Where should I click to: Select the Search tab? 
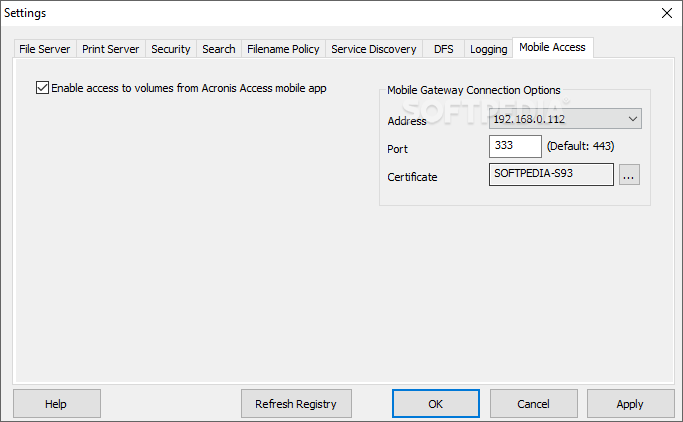tap(219, 49)
